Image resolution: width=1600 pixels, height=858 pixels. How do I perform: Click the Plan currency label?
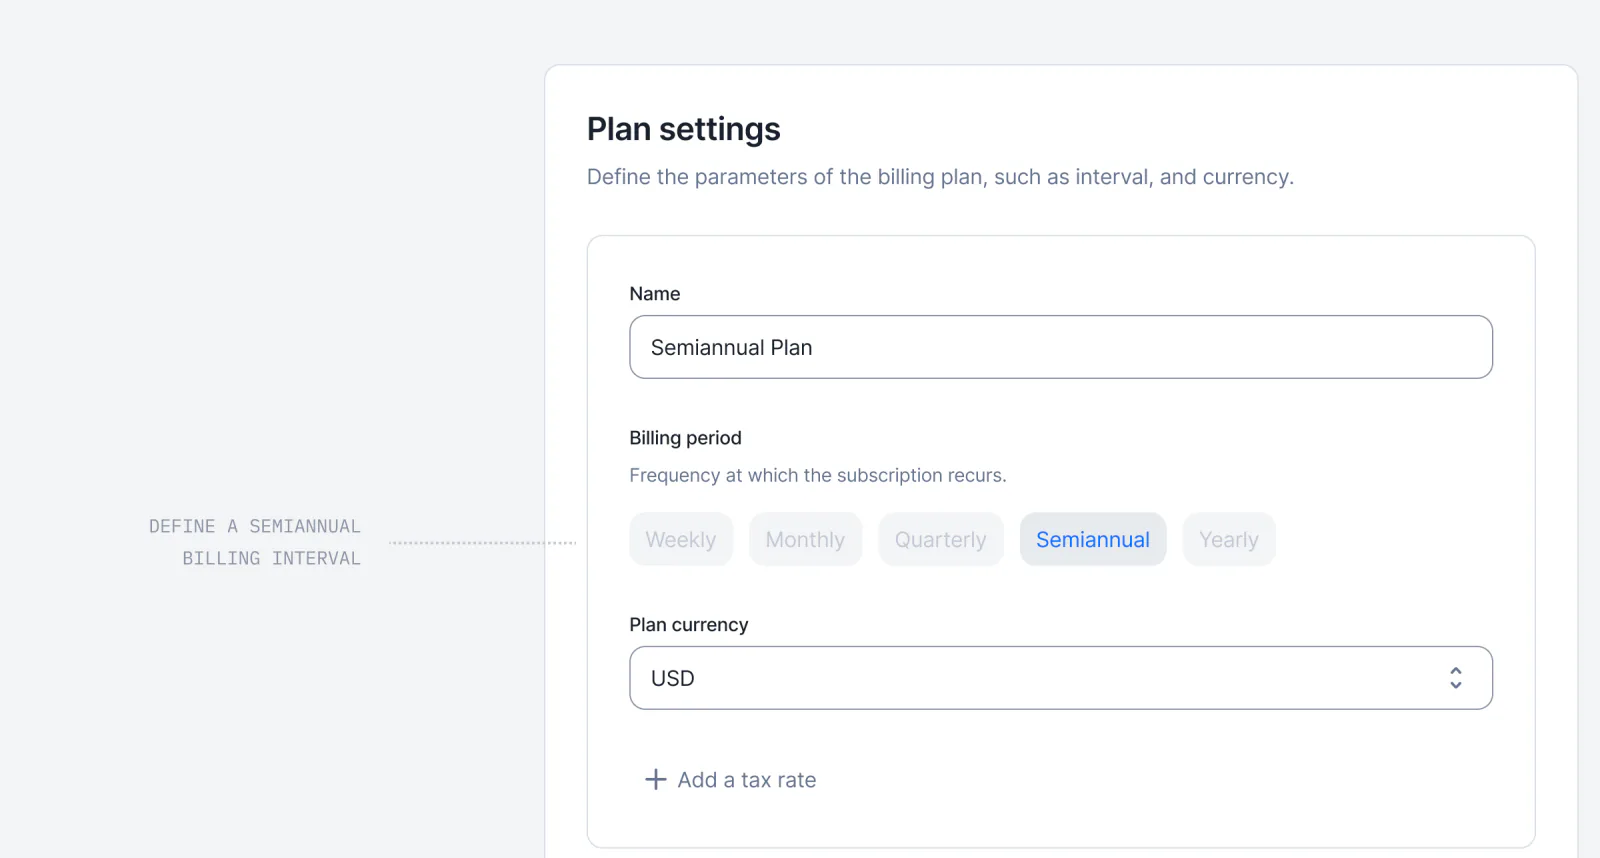[x=689, y=625]
